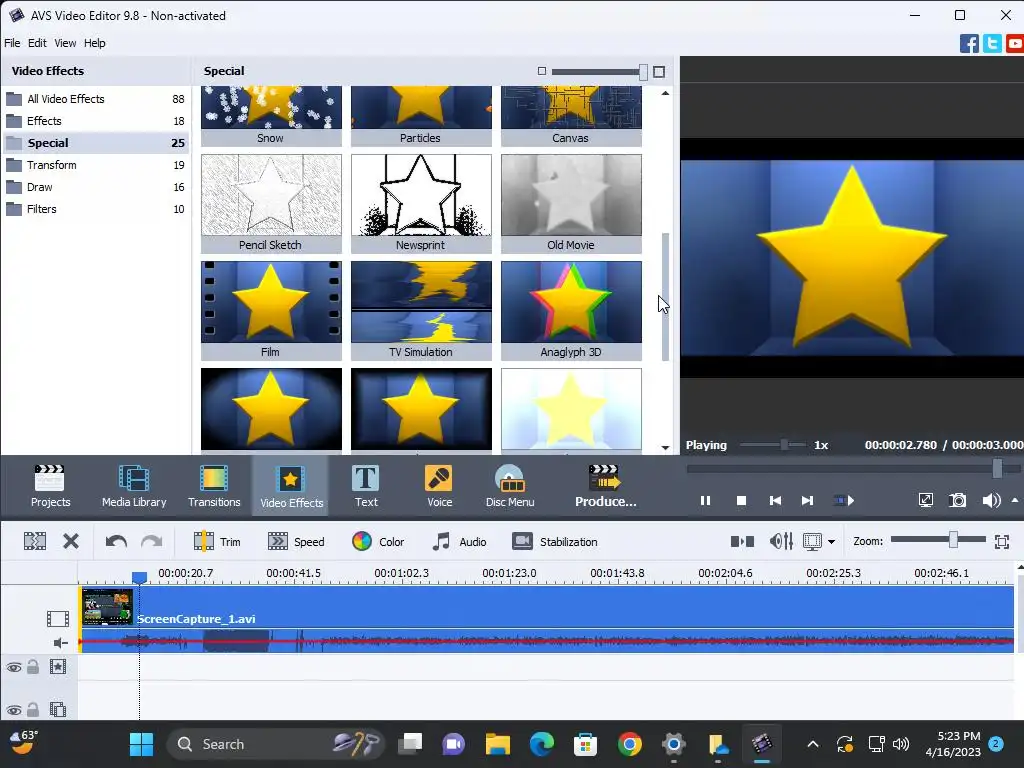
Task: Lock the video effects track
Action: tap(33, 667)
